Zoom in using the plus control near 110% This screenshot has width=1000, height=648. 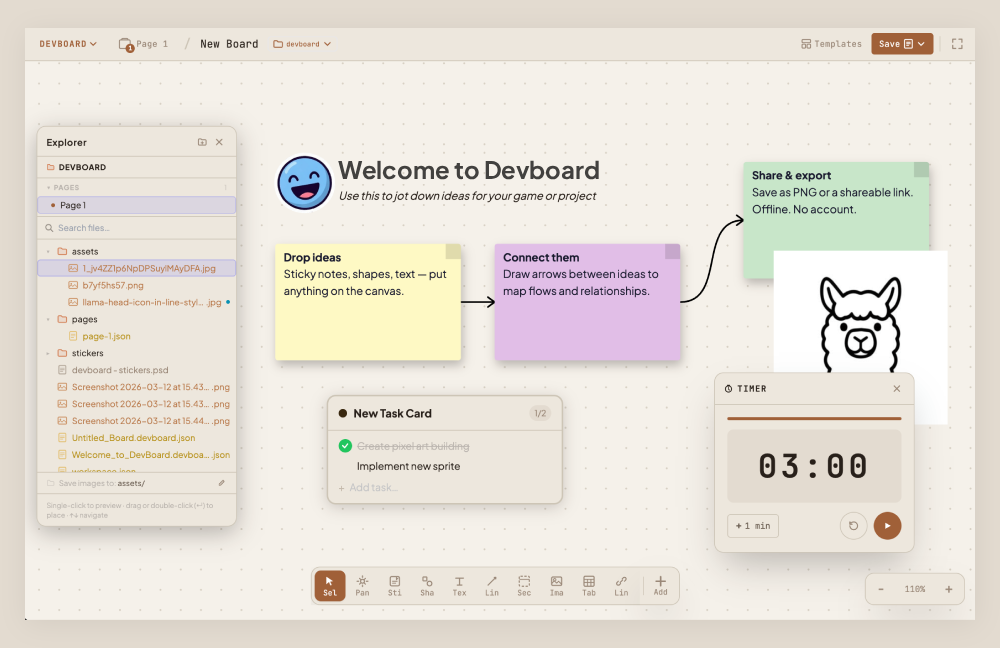click(948, 589)
